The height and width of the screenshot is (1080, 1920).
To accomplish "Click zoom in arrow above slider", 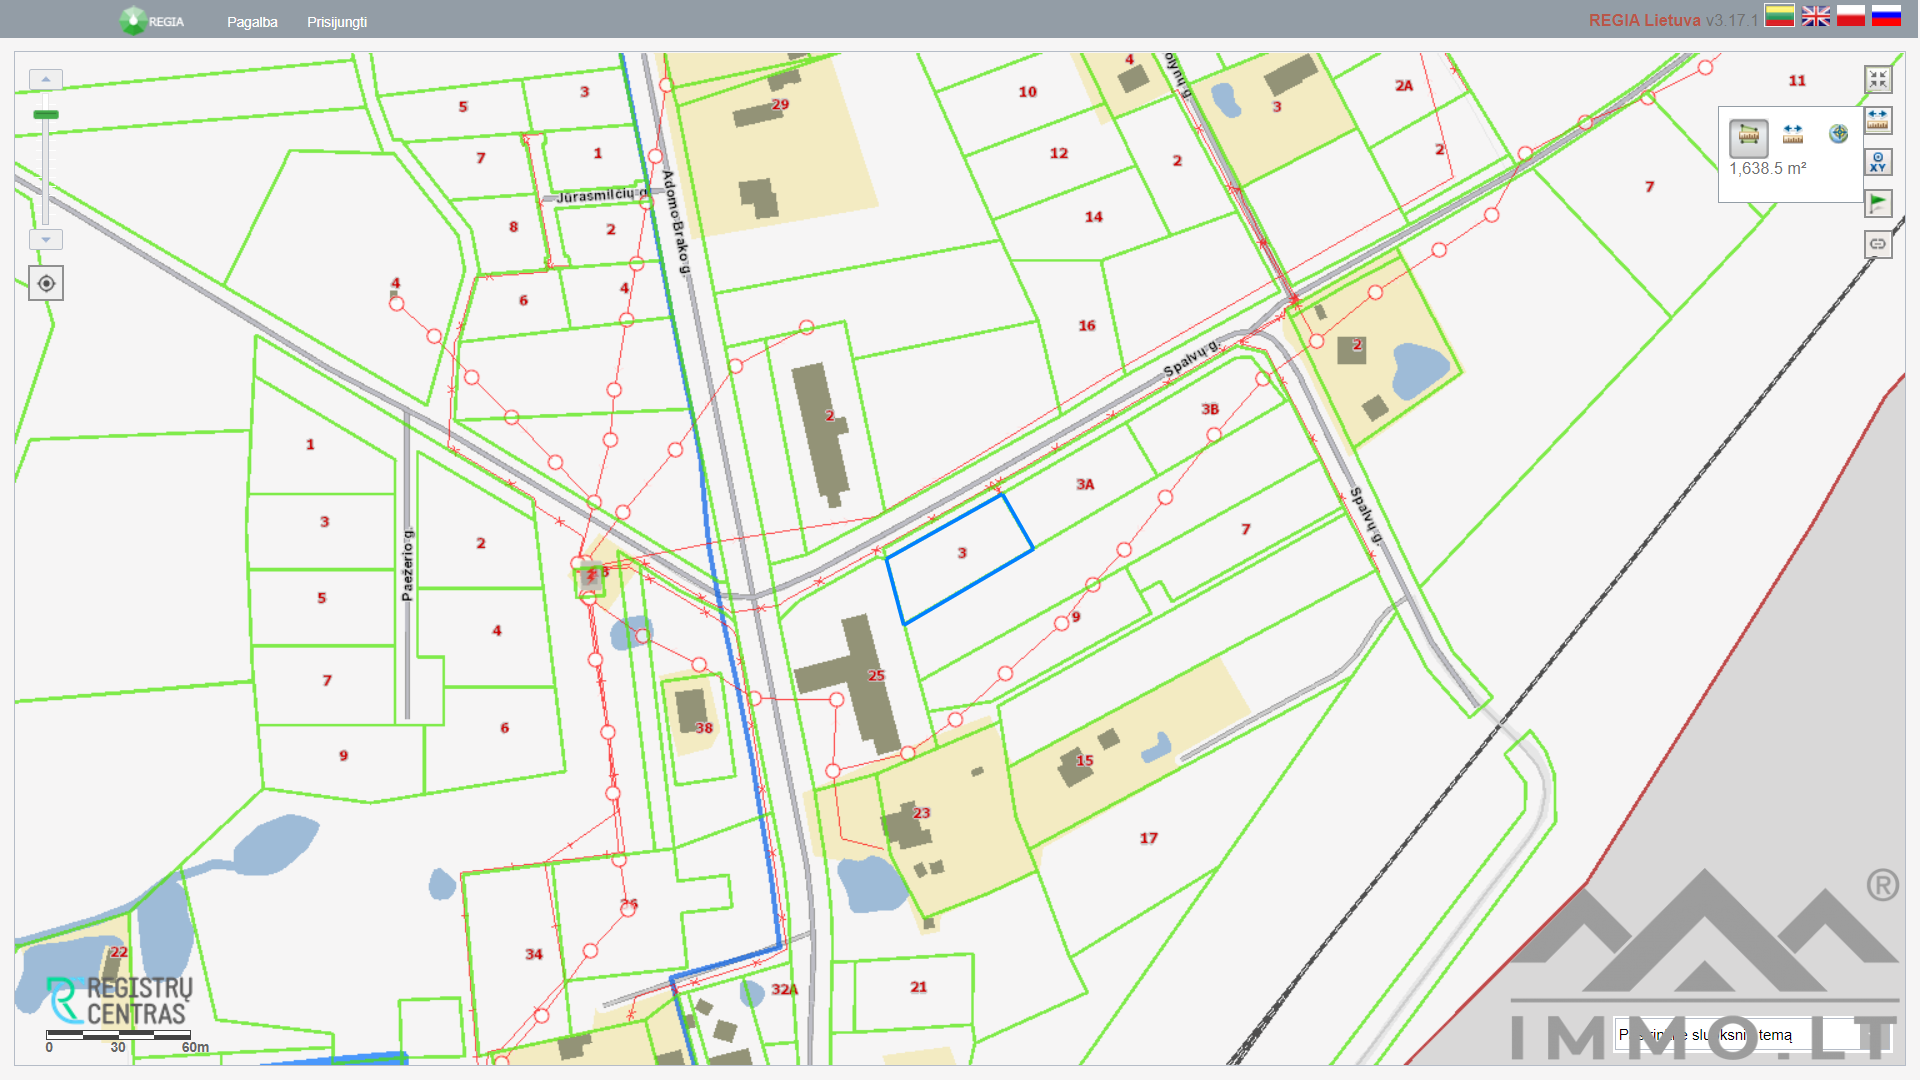I will point(46,79).
